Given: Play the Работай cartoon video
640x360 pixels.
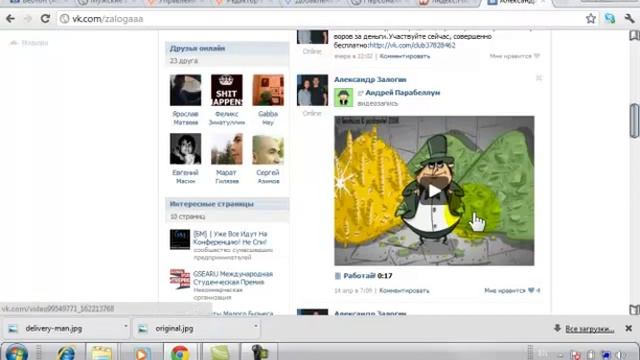Looking at the screenshot, I should (434, 191).
